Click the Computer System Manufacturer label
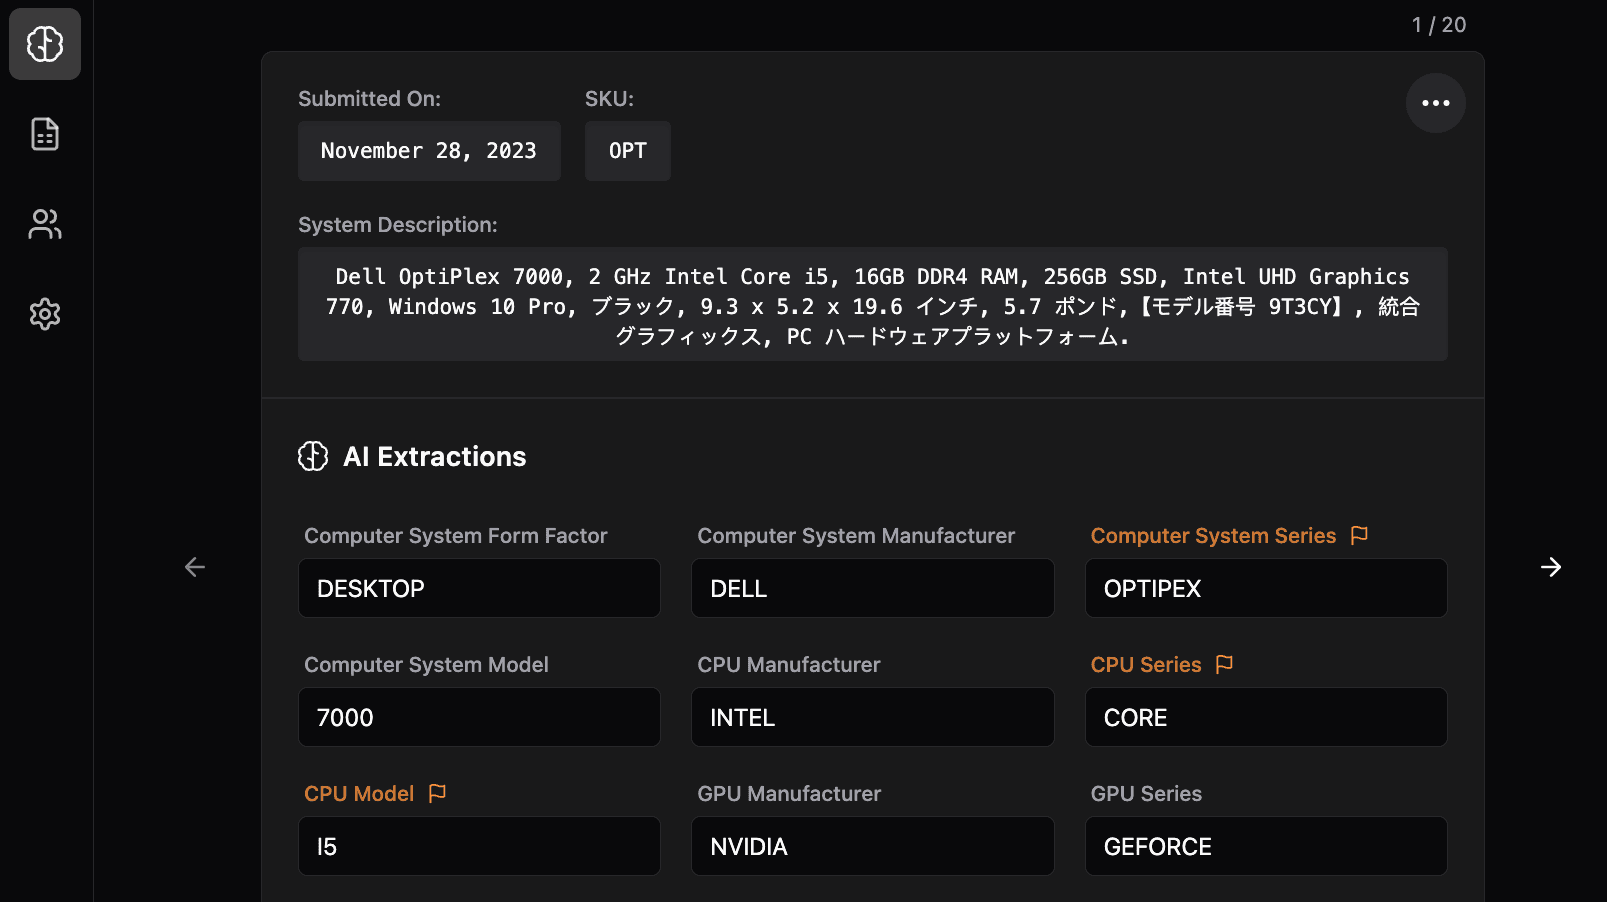1607x902 pixels. tap(856, 536)
